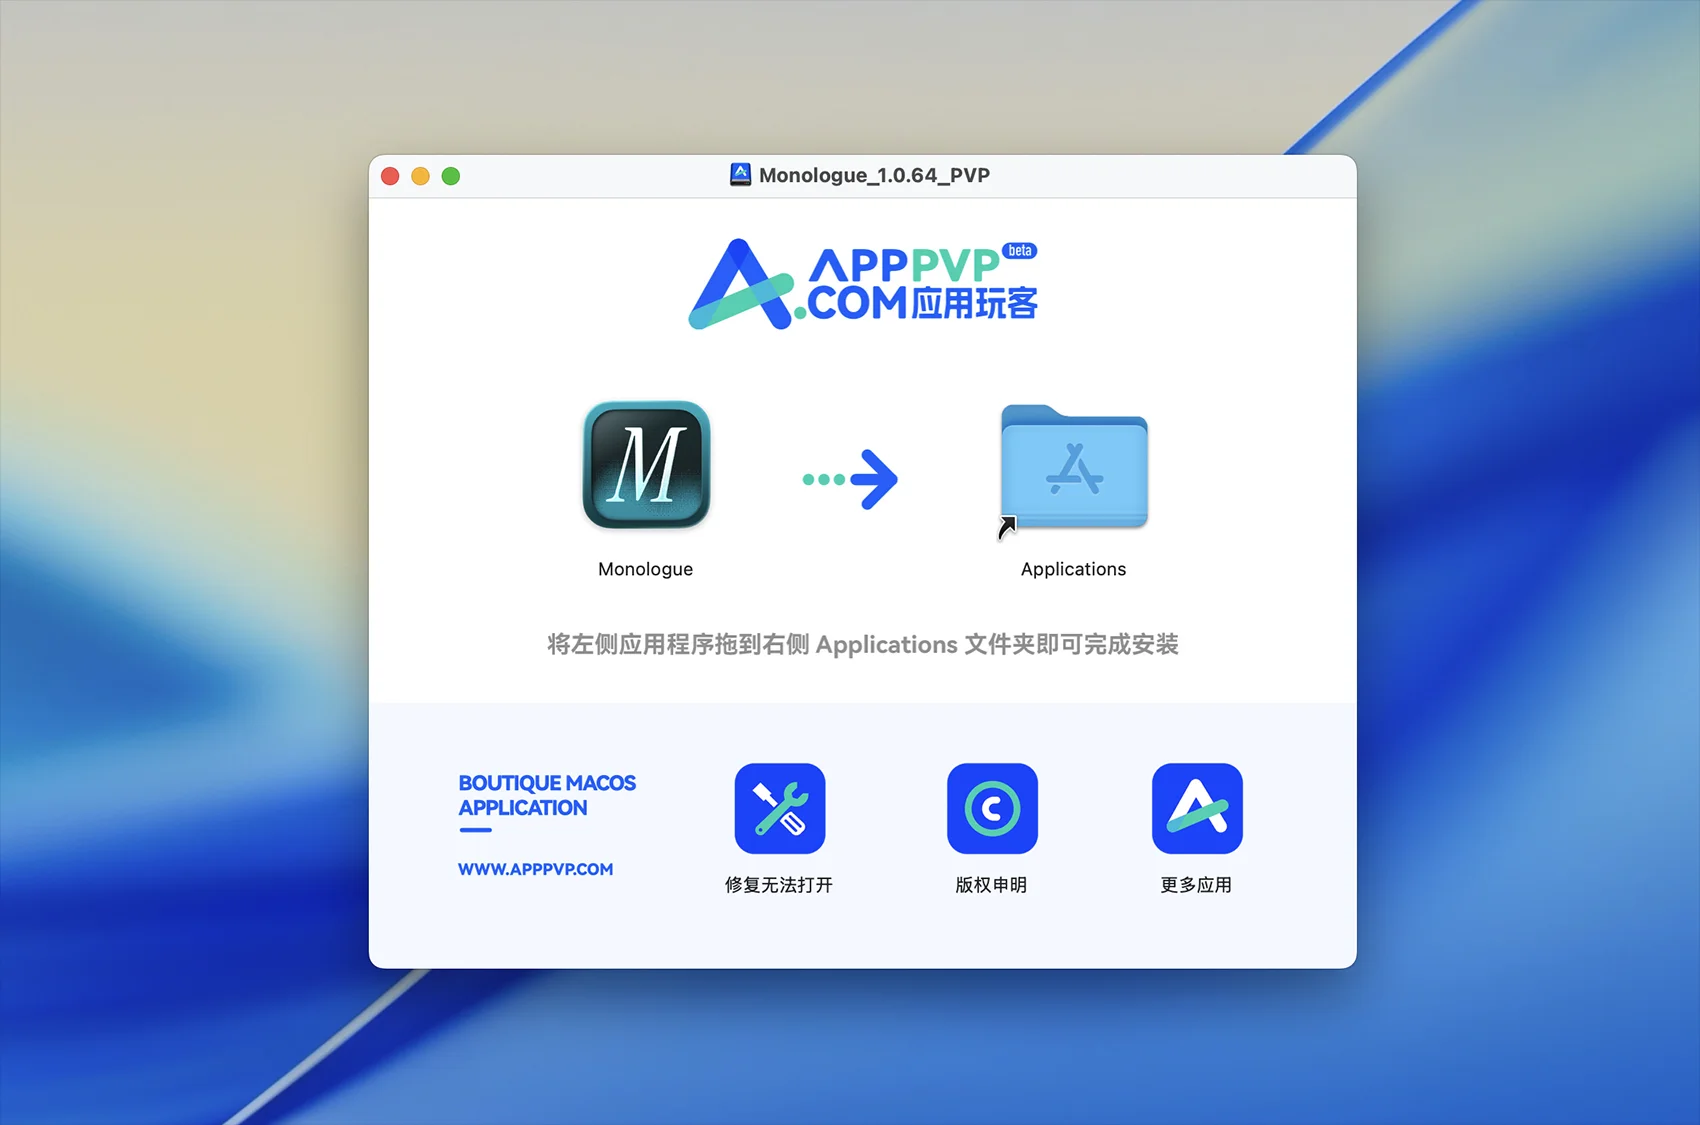This screenshot has height=1125, width=1700.
Task: Click the blue arrow between the icons
Action: coord(852,479)
